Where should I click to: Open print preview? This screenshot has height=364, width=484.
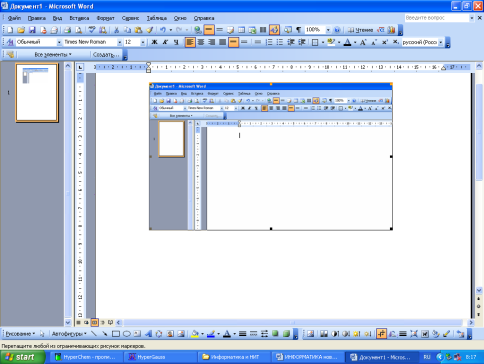point(78,30)
